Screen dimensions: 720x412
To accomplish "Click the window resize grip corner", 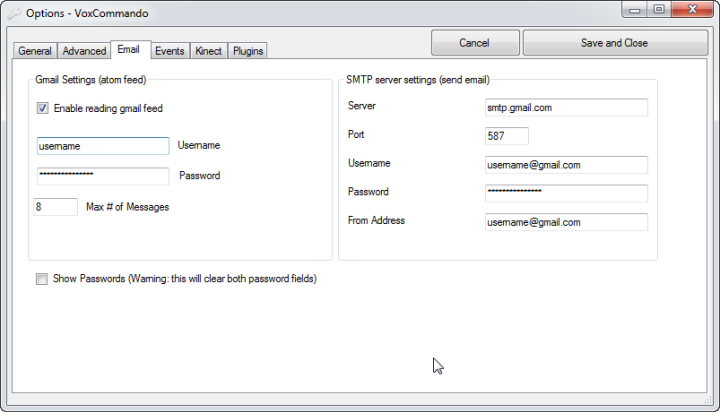I will click(708, 401).
